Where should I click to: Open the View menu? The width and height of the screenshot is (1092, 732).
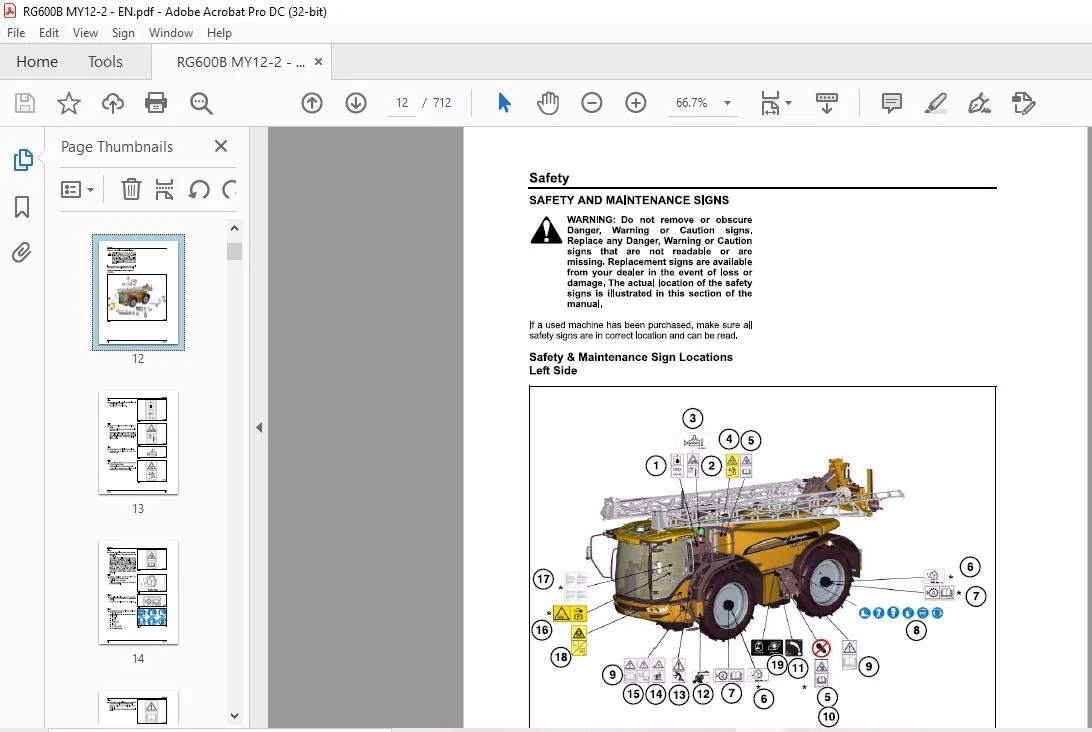click(x=85, y=33)
